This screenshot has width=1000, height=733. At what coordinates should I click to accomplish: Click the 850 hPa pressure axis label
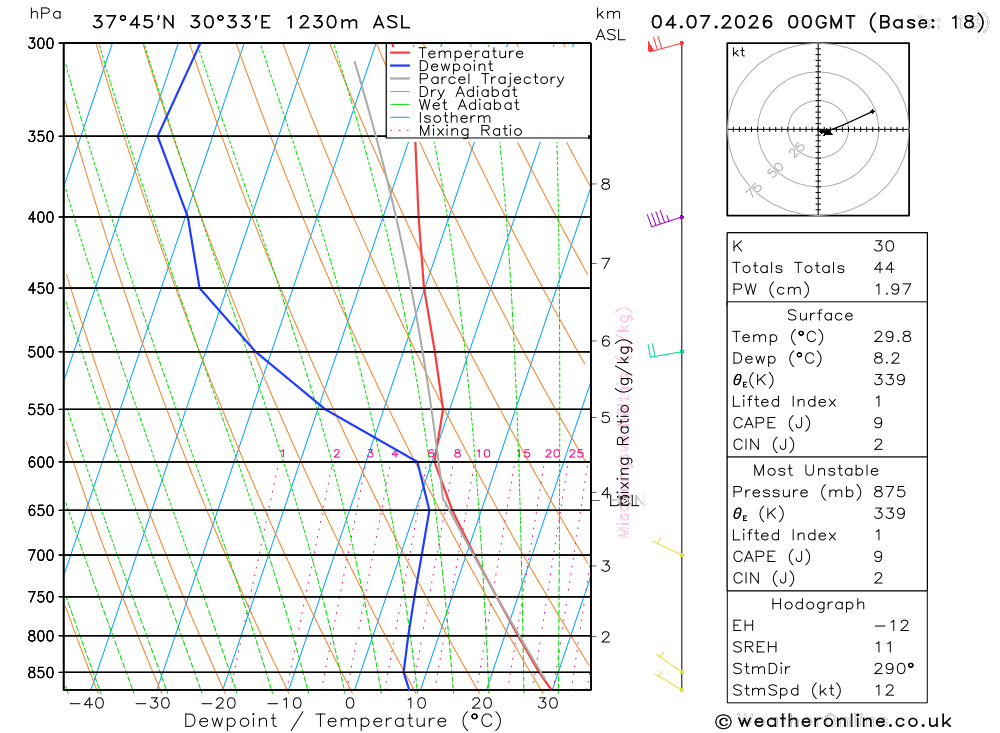pyautogui.click(x=41, y=673)
